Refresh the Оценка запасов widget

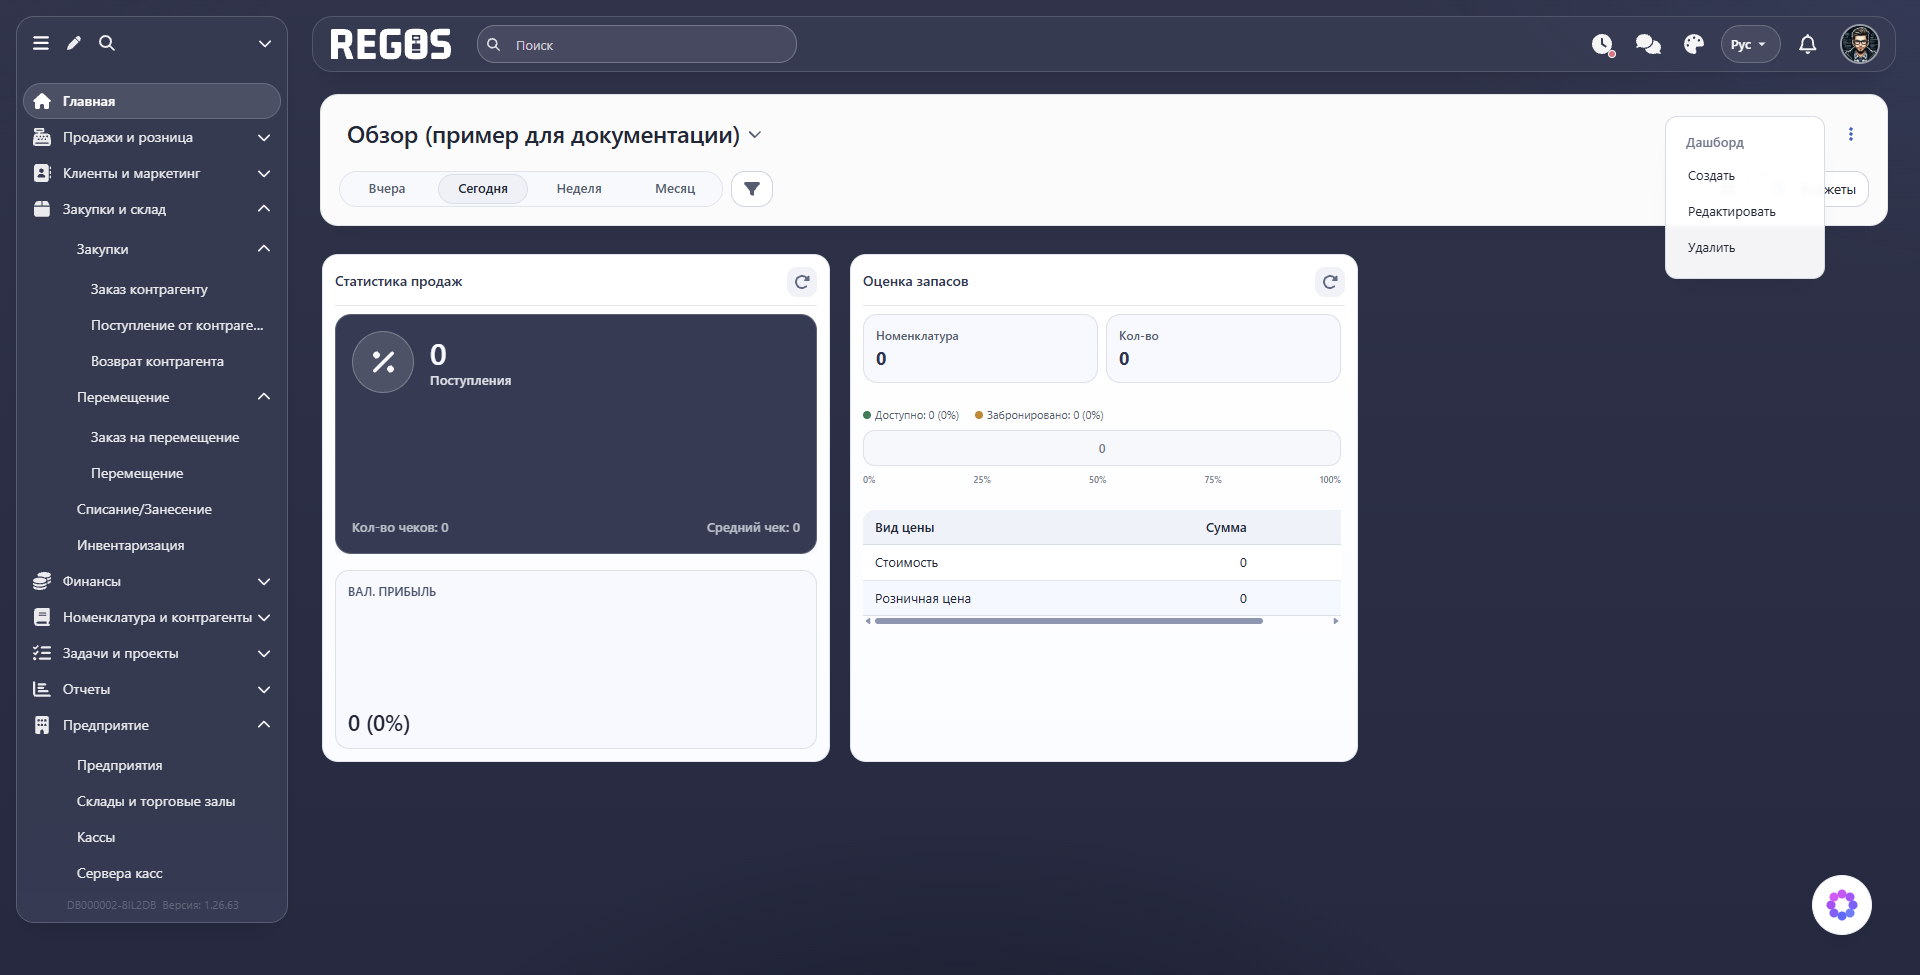(1330, 282)
